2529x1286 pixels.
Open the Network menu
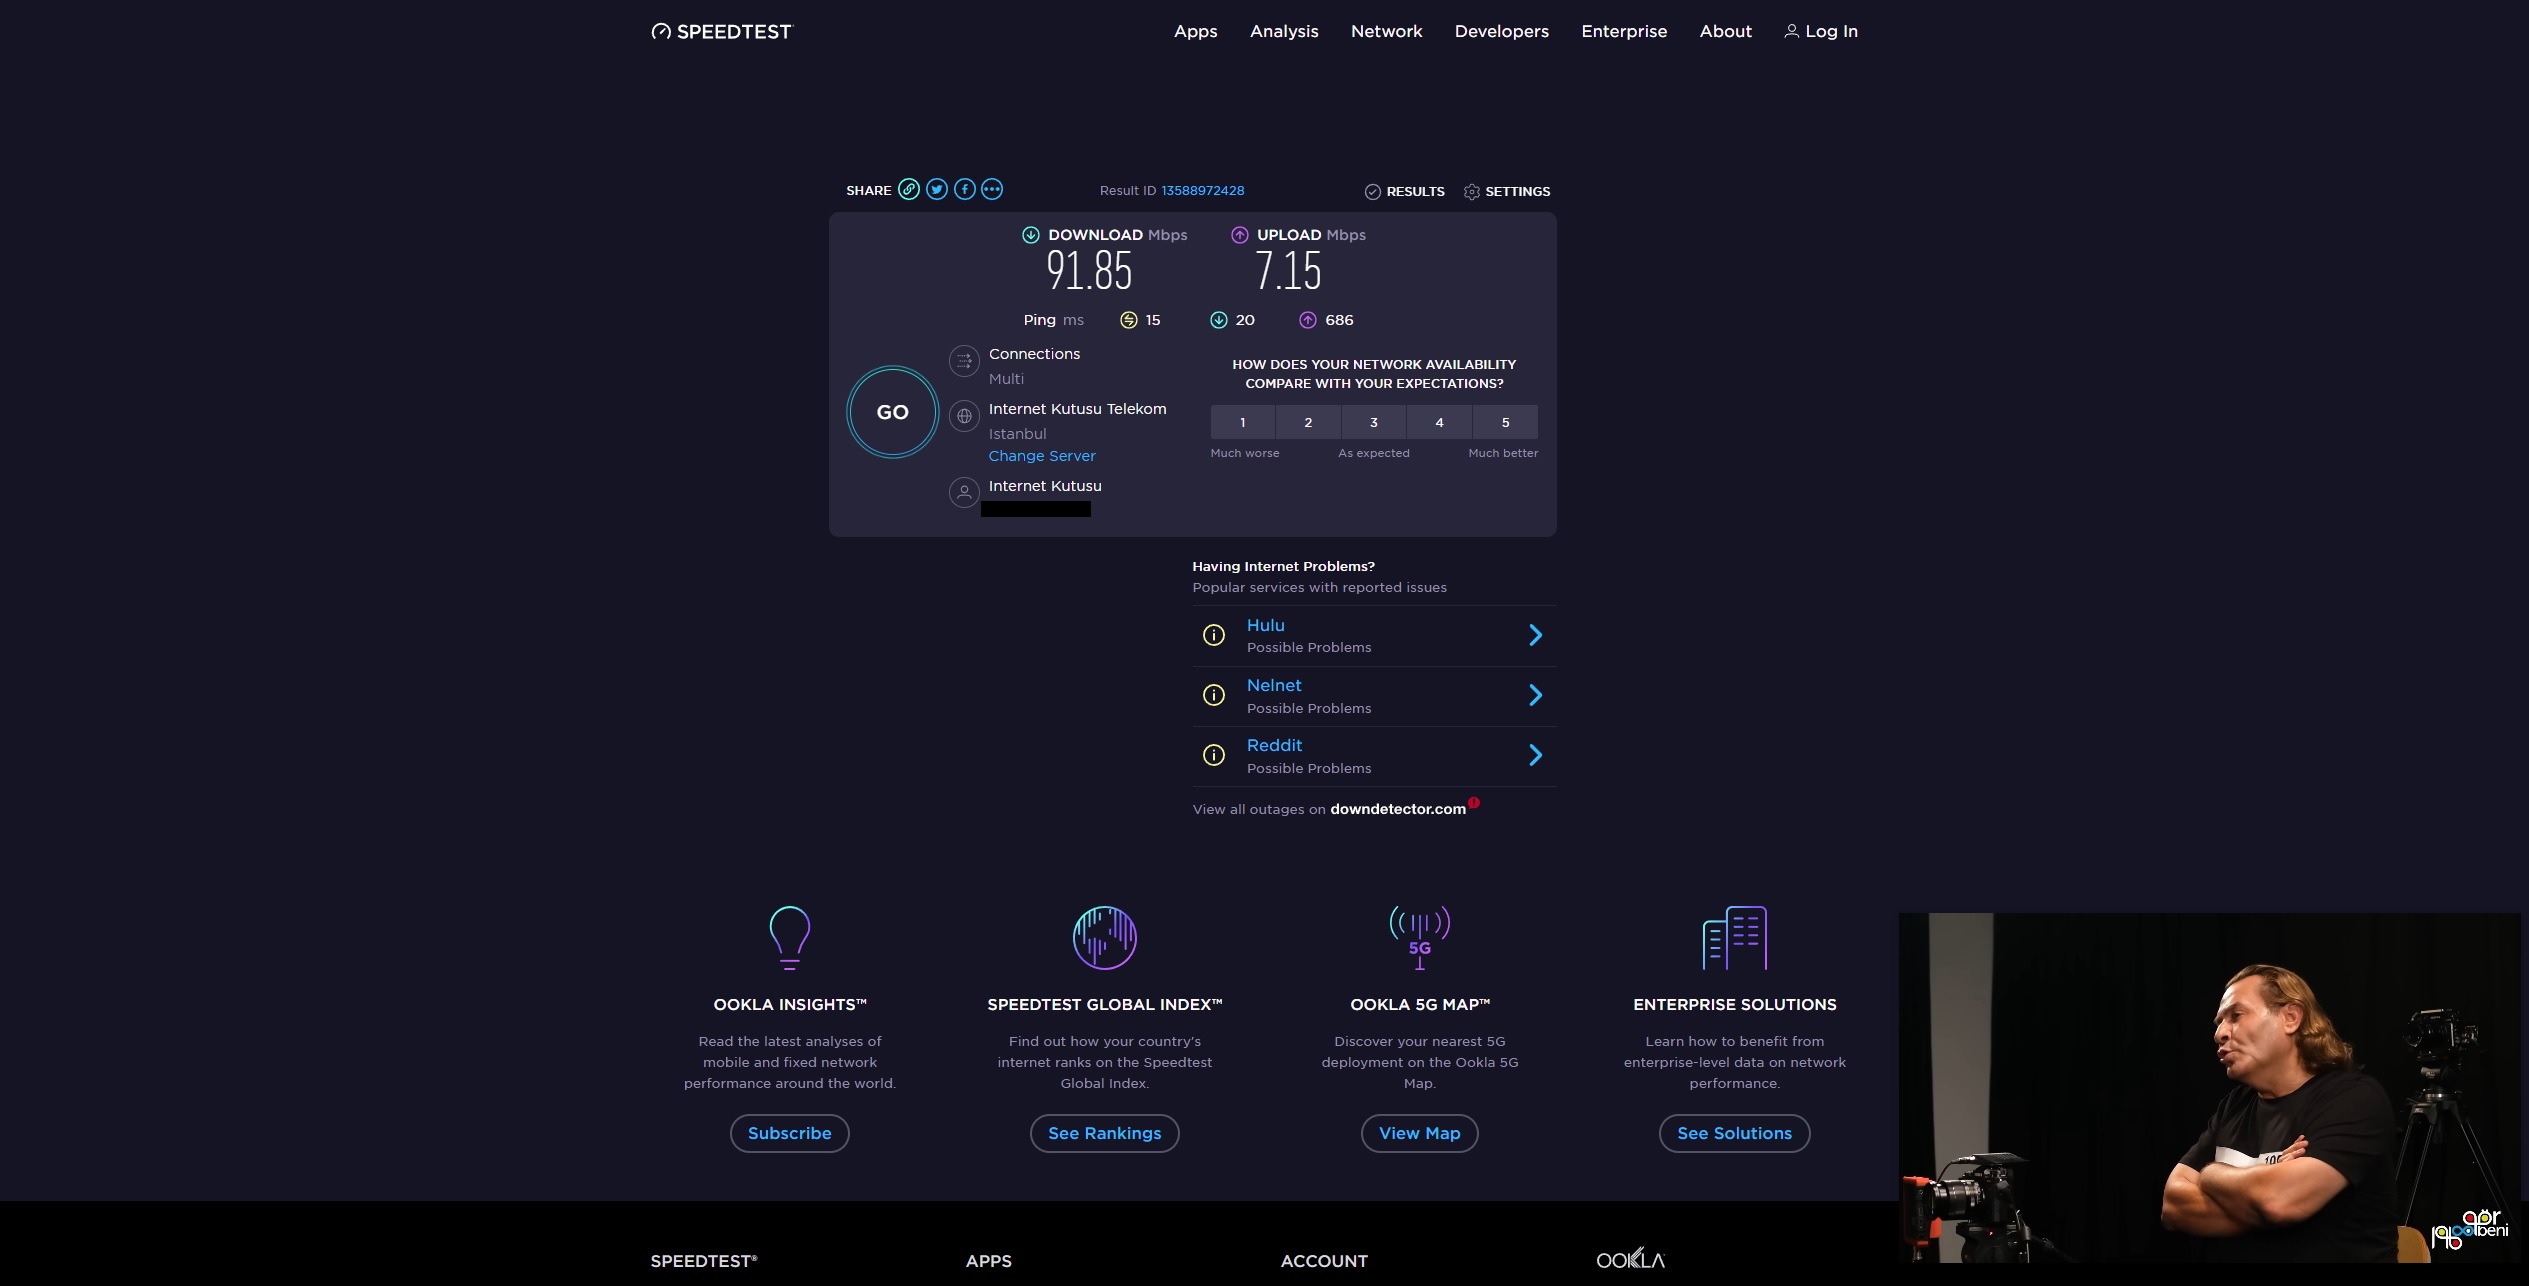pos(1386,31)
